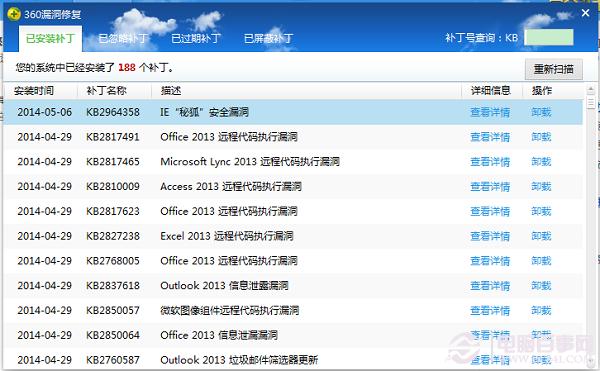The width and height of the screenshot is (600, 371).
Task: Open 查看详情 for KB2817465
Action: (x=490, y=162)
